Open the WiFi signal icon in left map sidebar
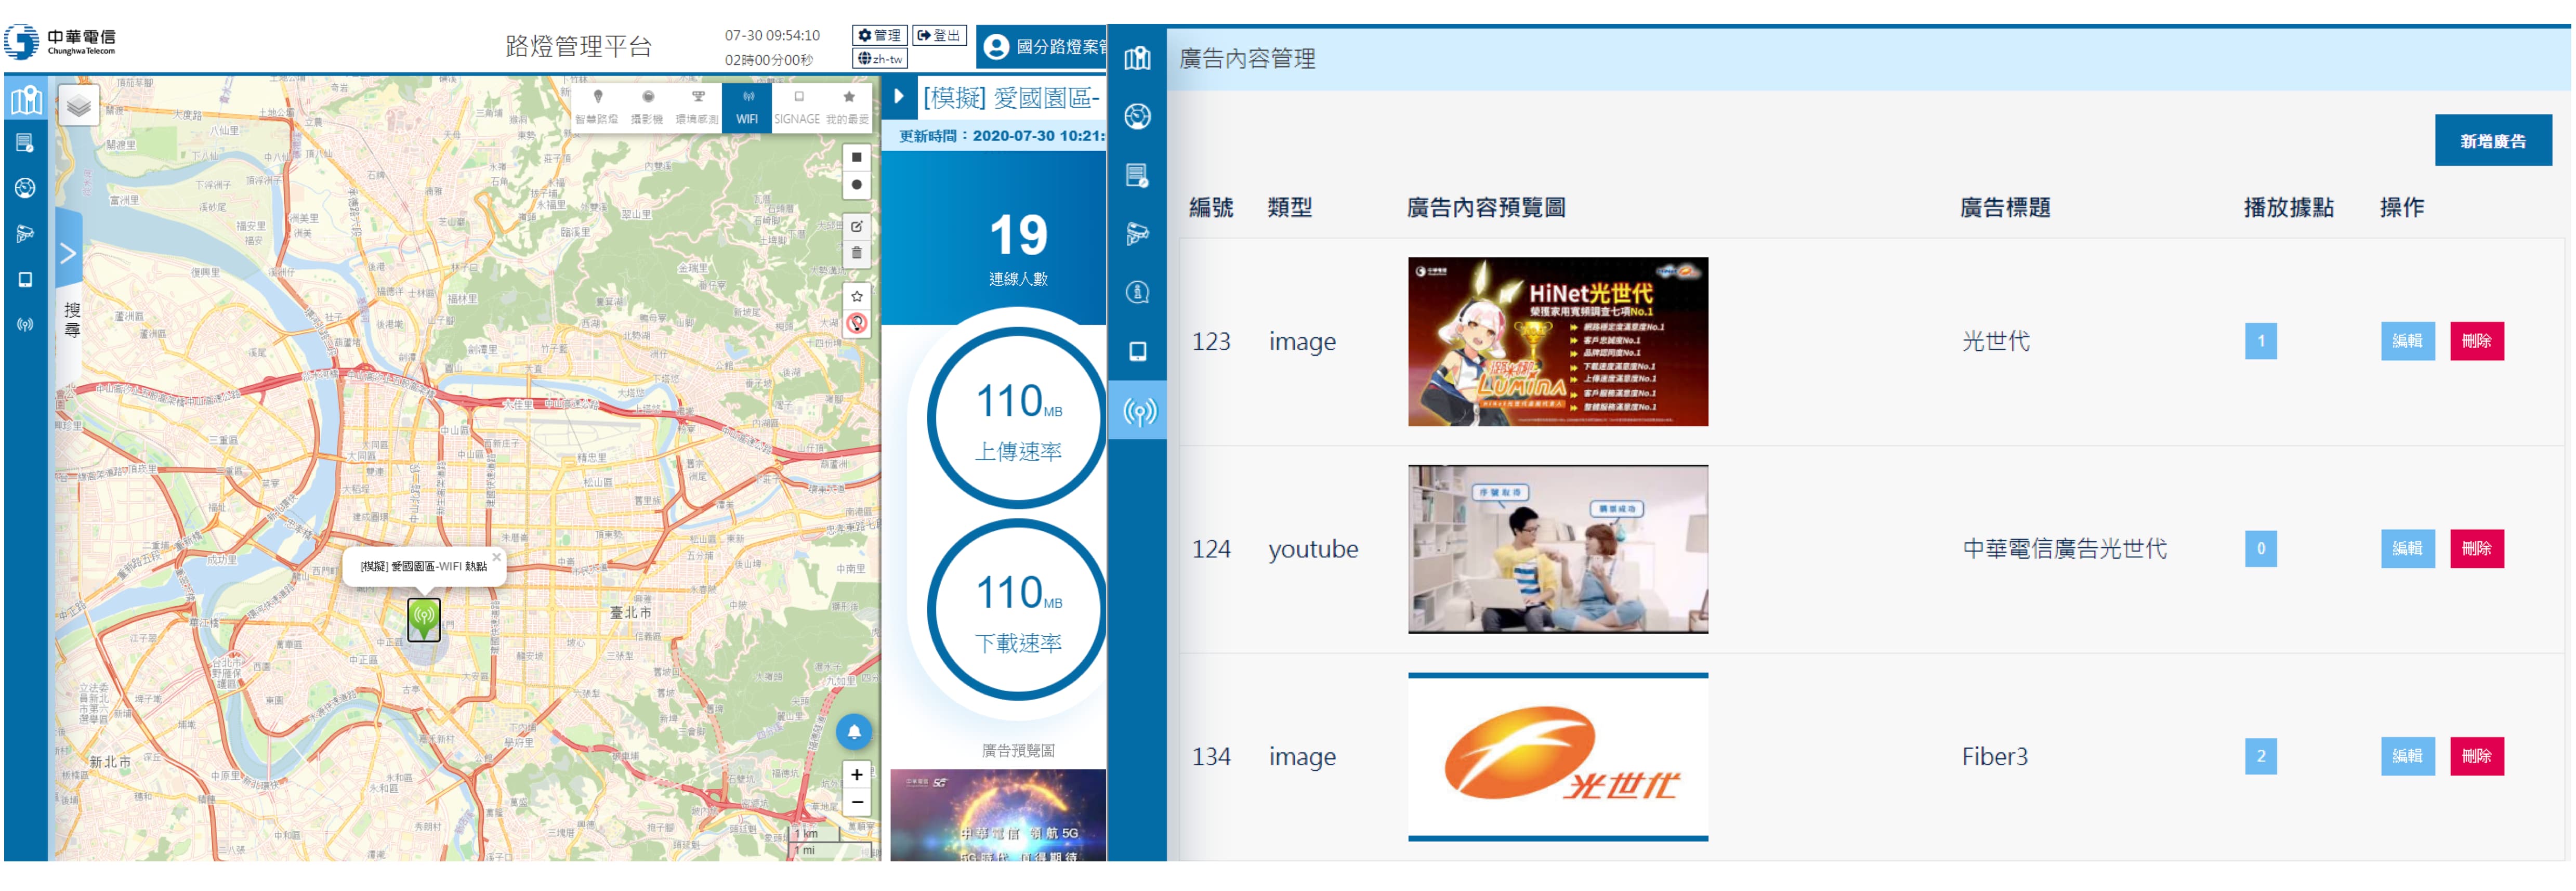2576x891 pixels. (x=25, y=324)
